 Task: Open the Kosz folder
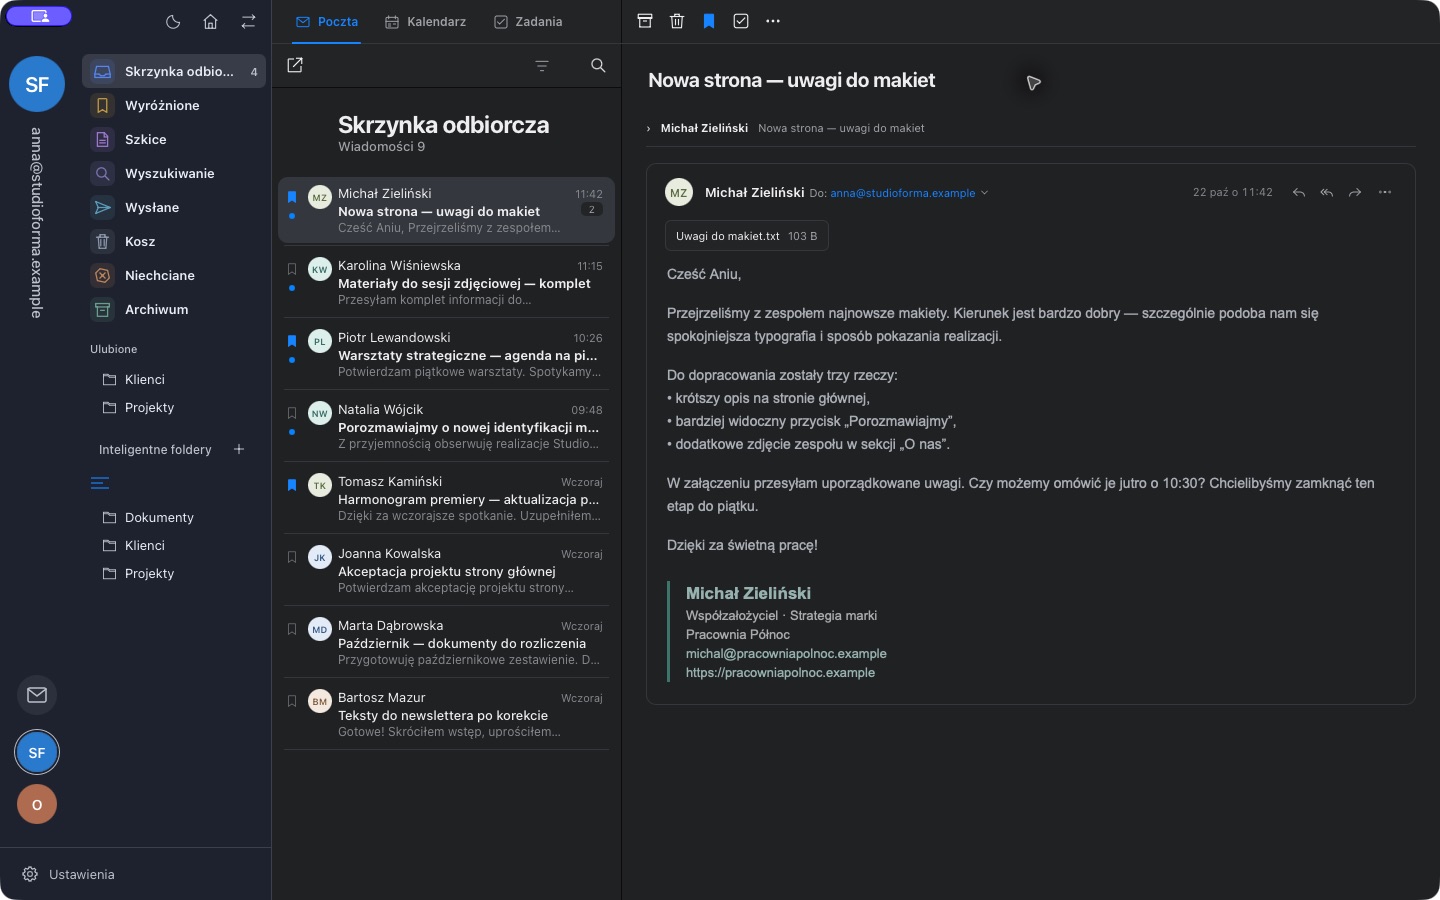[x=174, y=241]
